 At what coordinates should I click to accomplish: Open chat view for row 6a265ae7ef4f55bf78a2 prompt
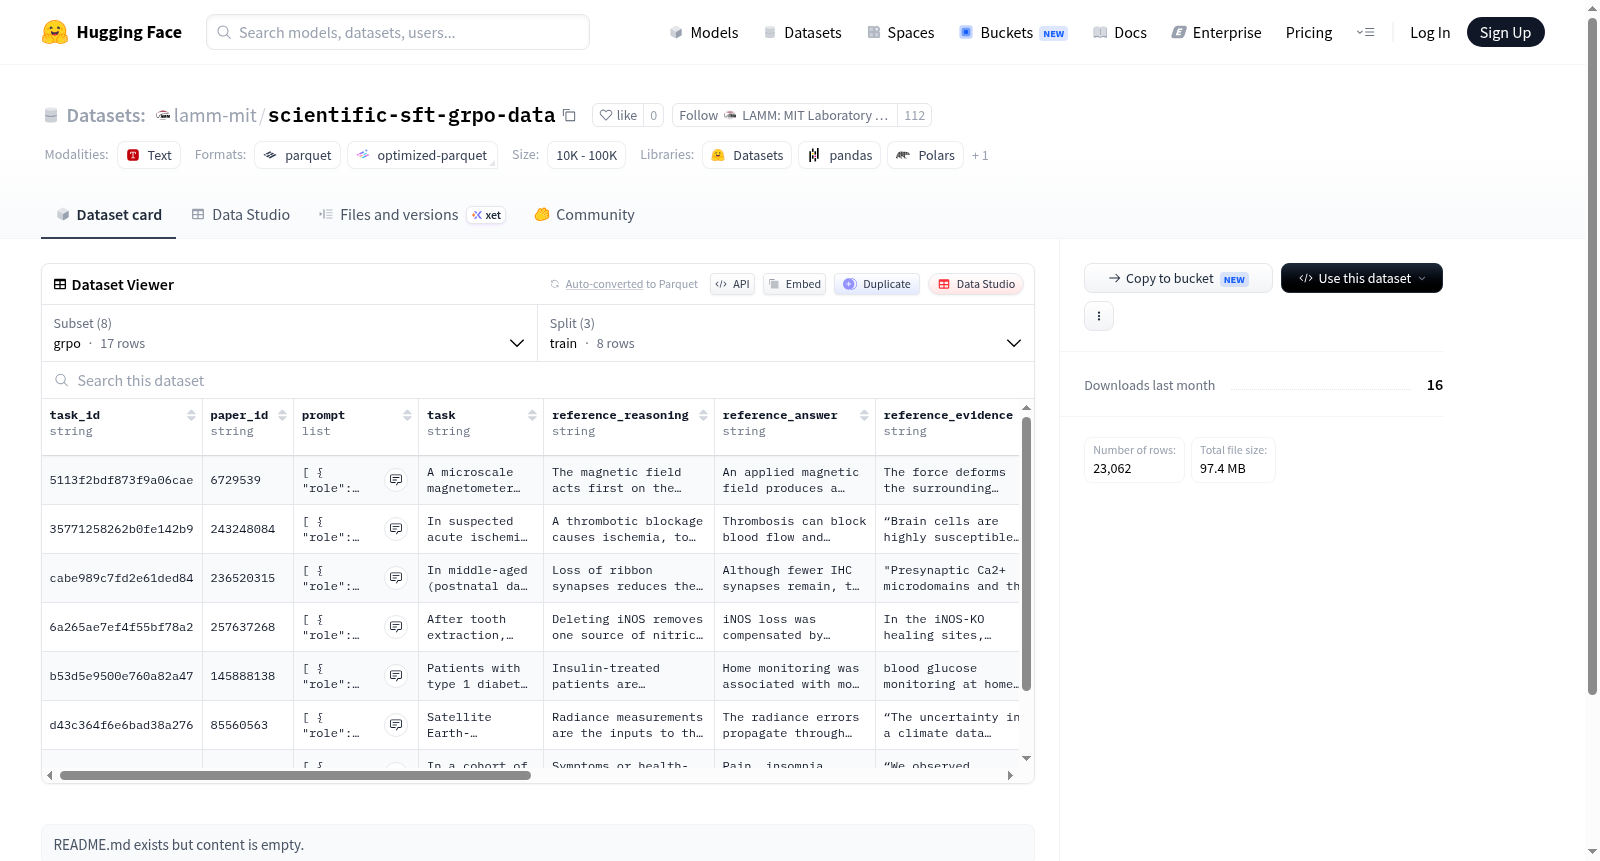pos(396,627)
